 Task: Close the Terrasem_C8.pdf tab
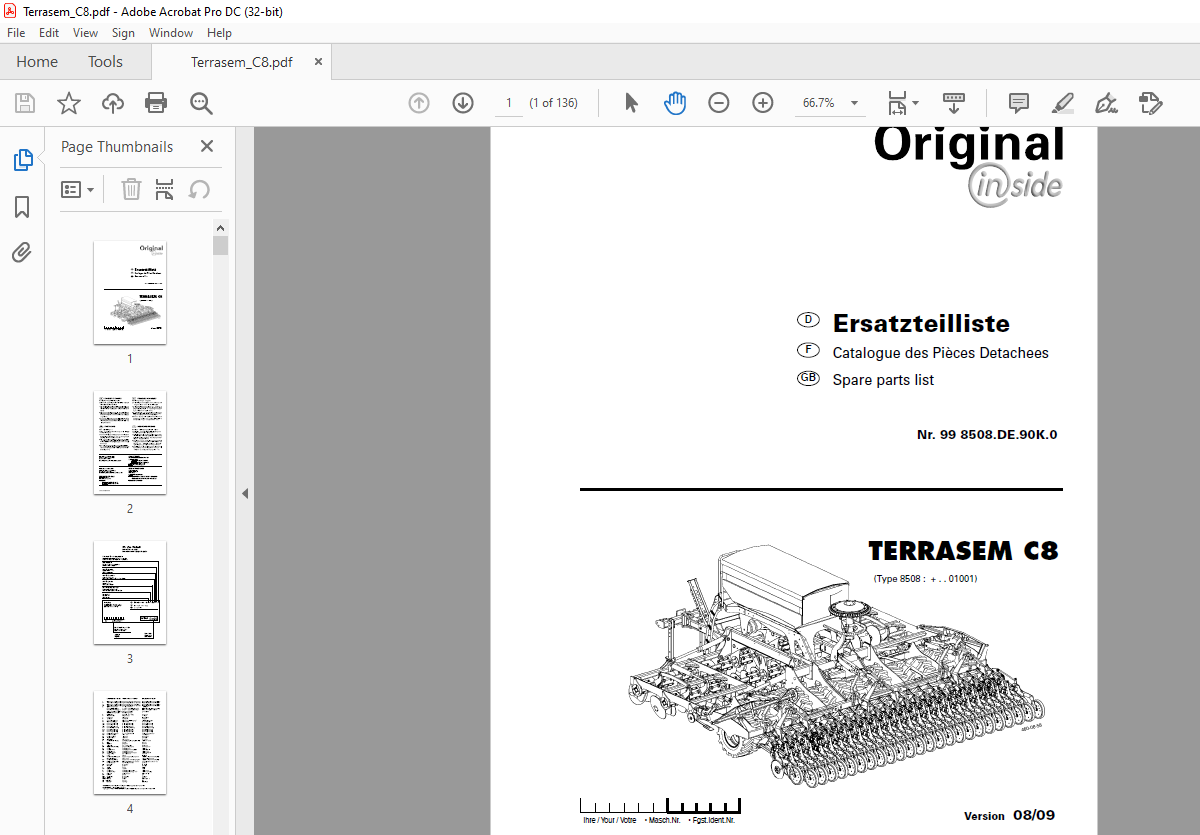coord(318,62)
